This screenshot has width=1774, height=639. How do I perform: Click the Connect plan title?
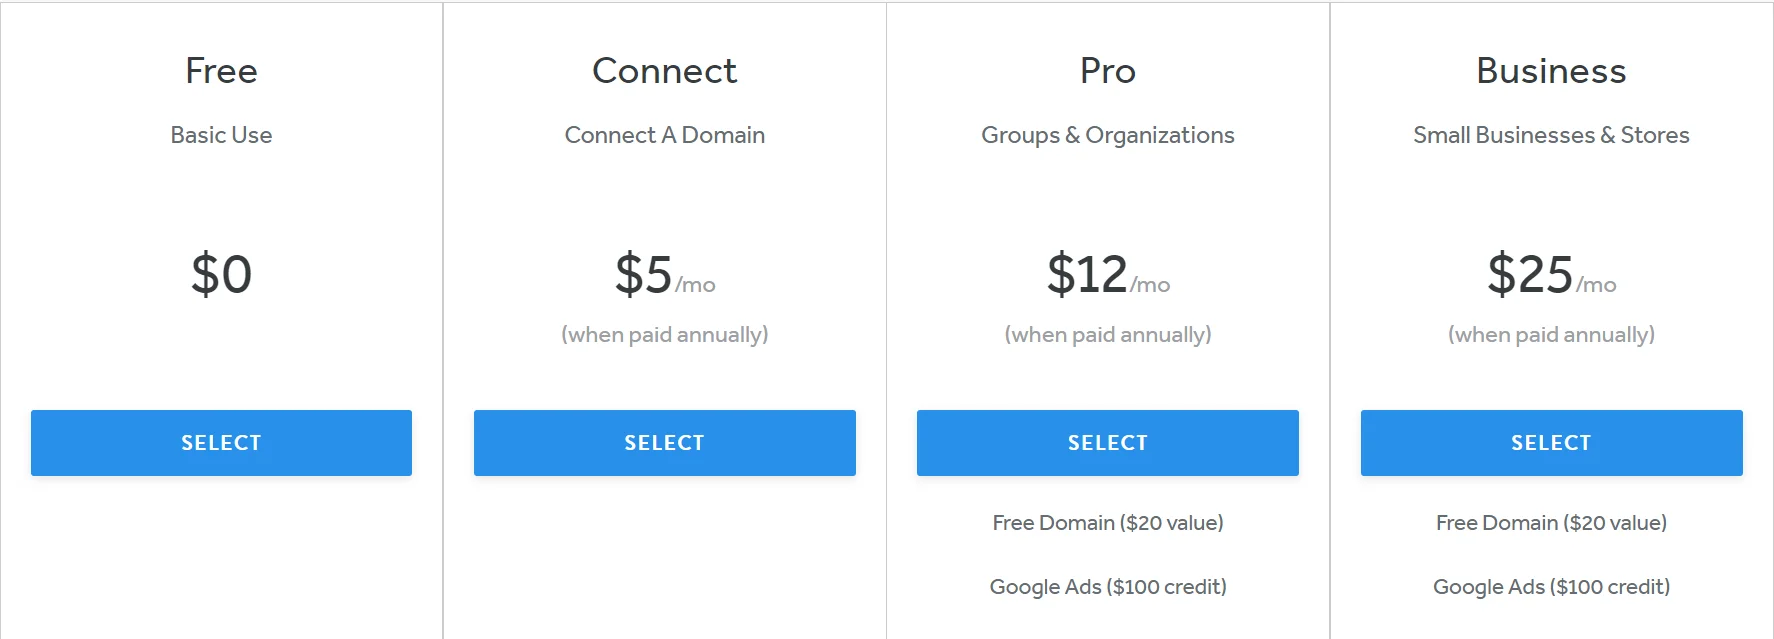click(x=664, y=71)
